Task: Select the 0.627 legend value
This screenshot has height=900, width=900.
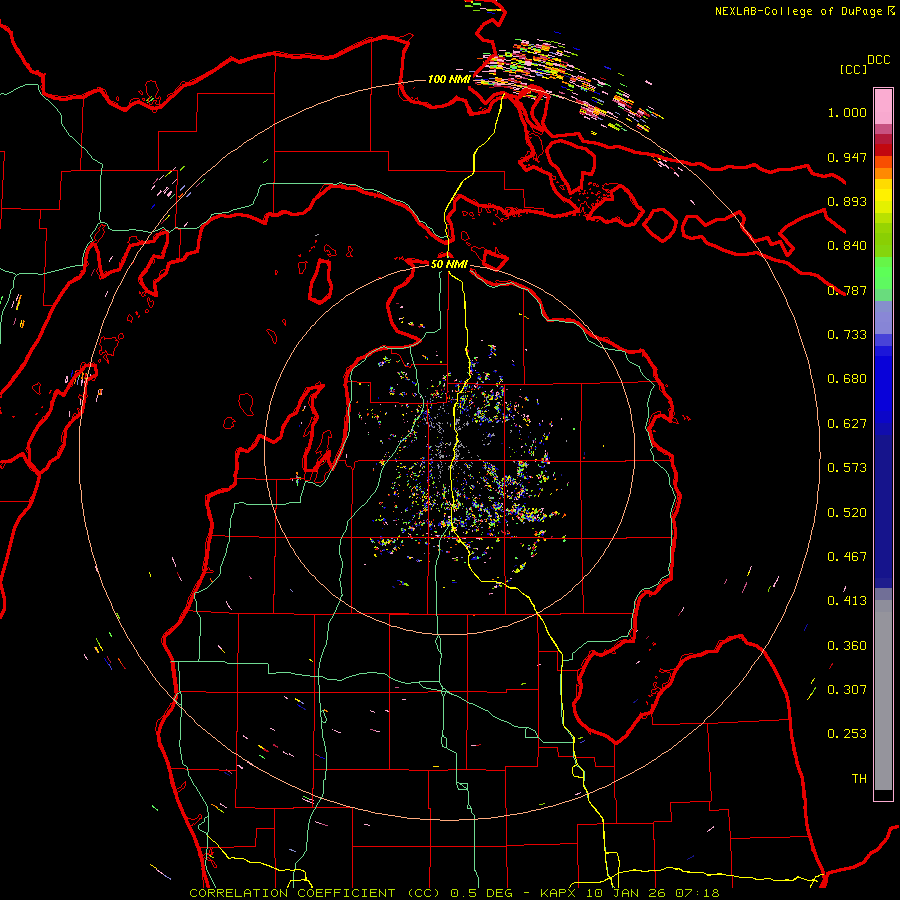Action: click(x=847, y=424)
